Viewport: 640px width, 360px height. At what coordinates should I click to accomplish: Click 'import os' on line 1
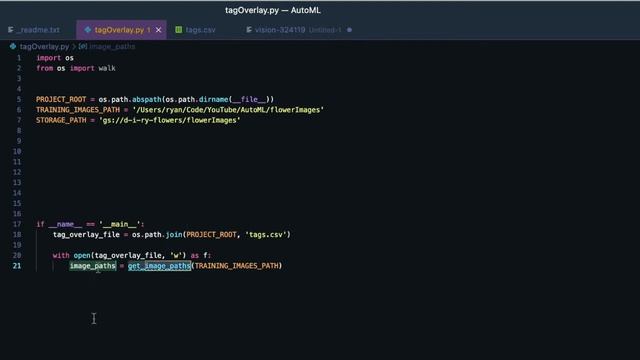(x=55, y=58)
